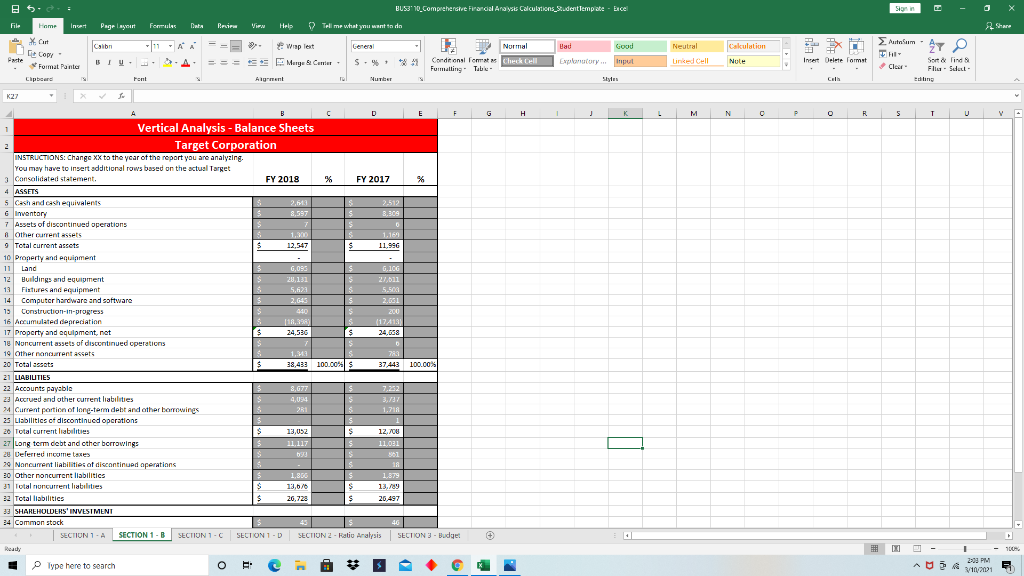
Task: Adjust the zoom slider in status bar
Action: [965, 549]
